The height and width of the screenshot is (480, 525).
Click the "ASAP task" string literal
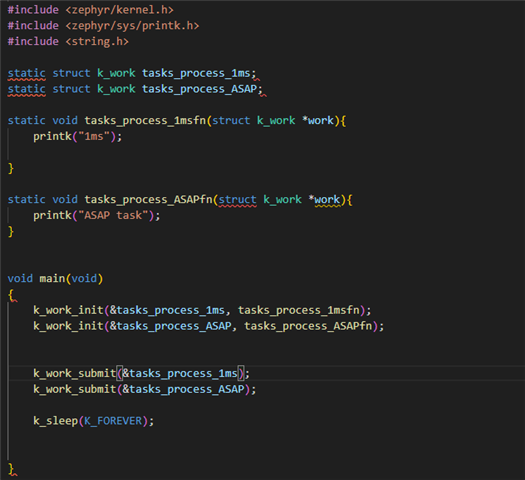(113, 215)
